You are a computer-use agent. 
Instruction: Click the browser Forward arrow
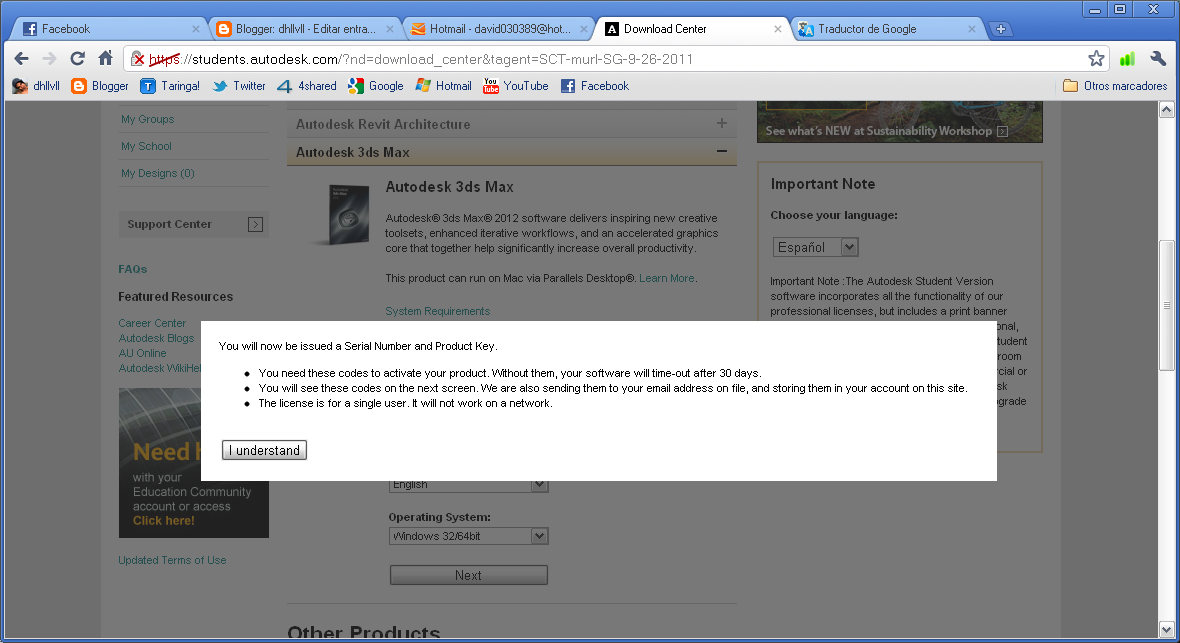[x=49, y=59]
